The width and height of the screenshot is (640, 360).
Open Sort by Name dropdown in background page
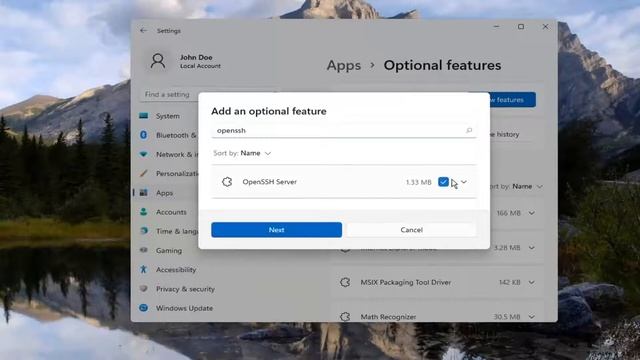[517, 187]
